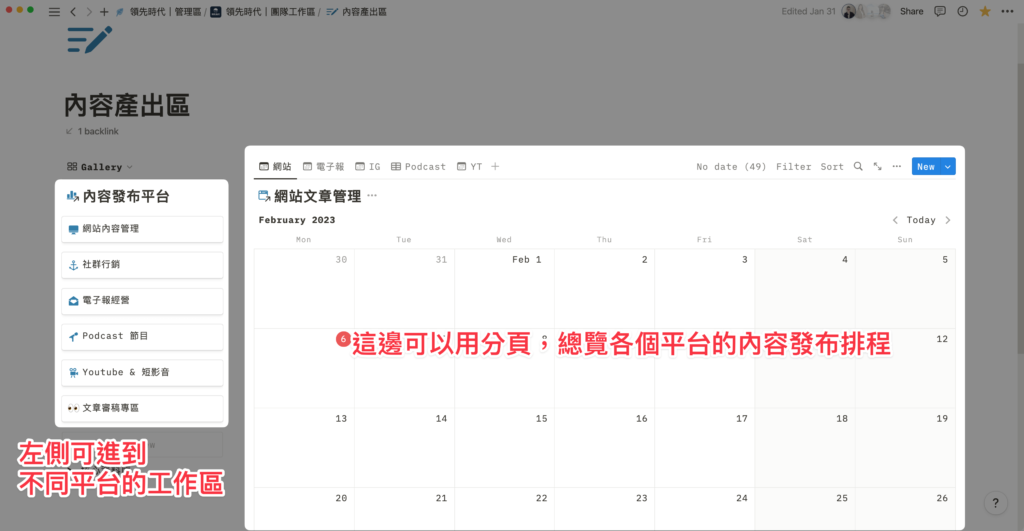Image resolution: width=1024 pixels, height=531 pixels.
Task: Open the Podcast 節目 card
Action: pyautogui.click(x=142, y=336)
